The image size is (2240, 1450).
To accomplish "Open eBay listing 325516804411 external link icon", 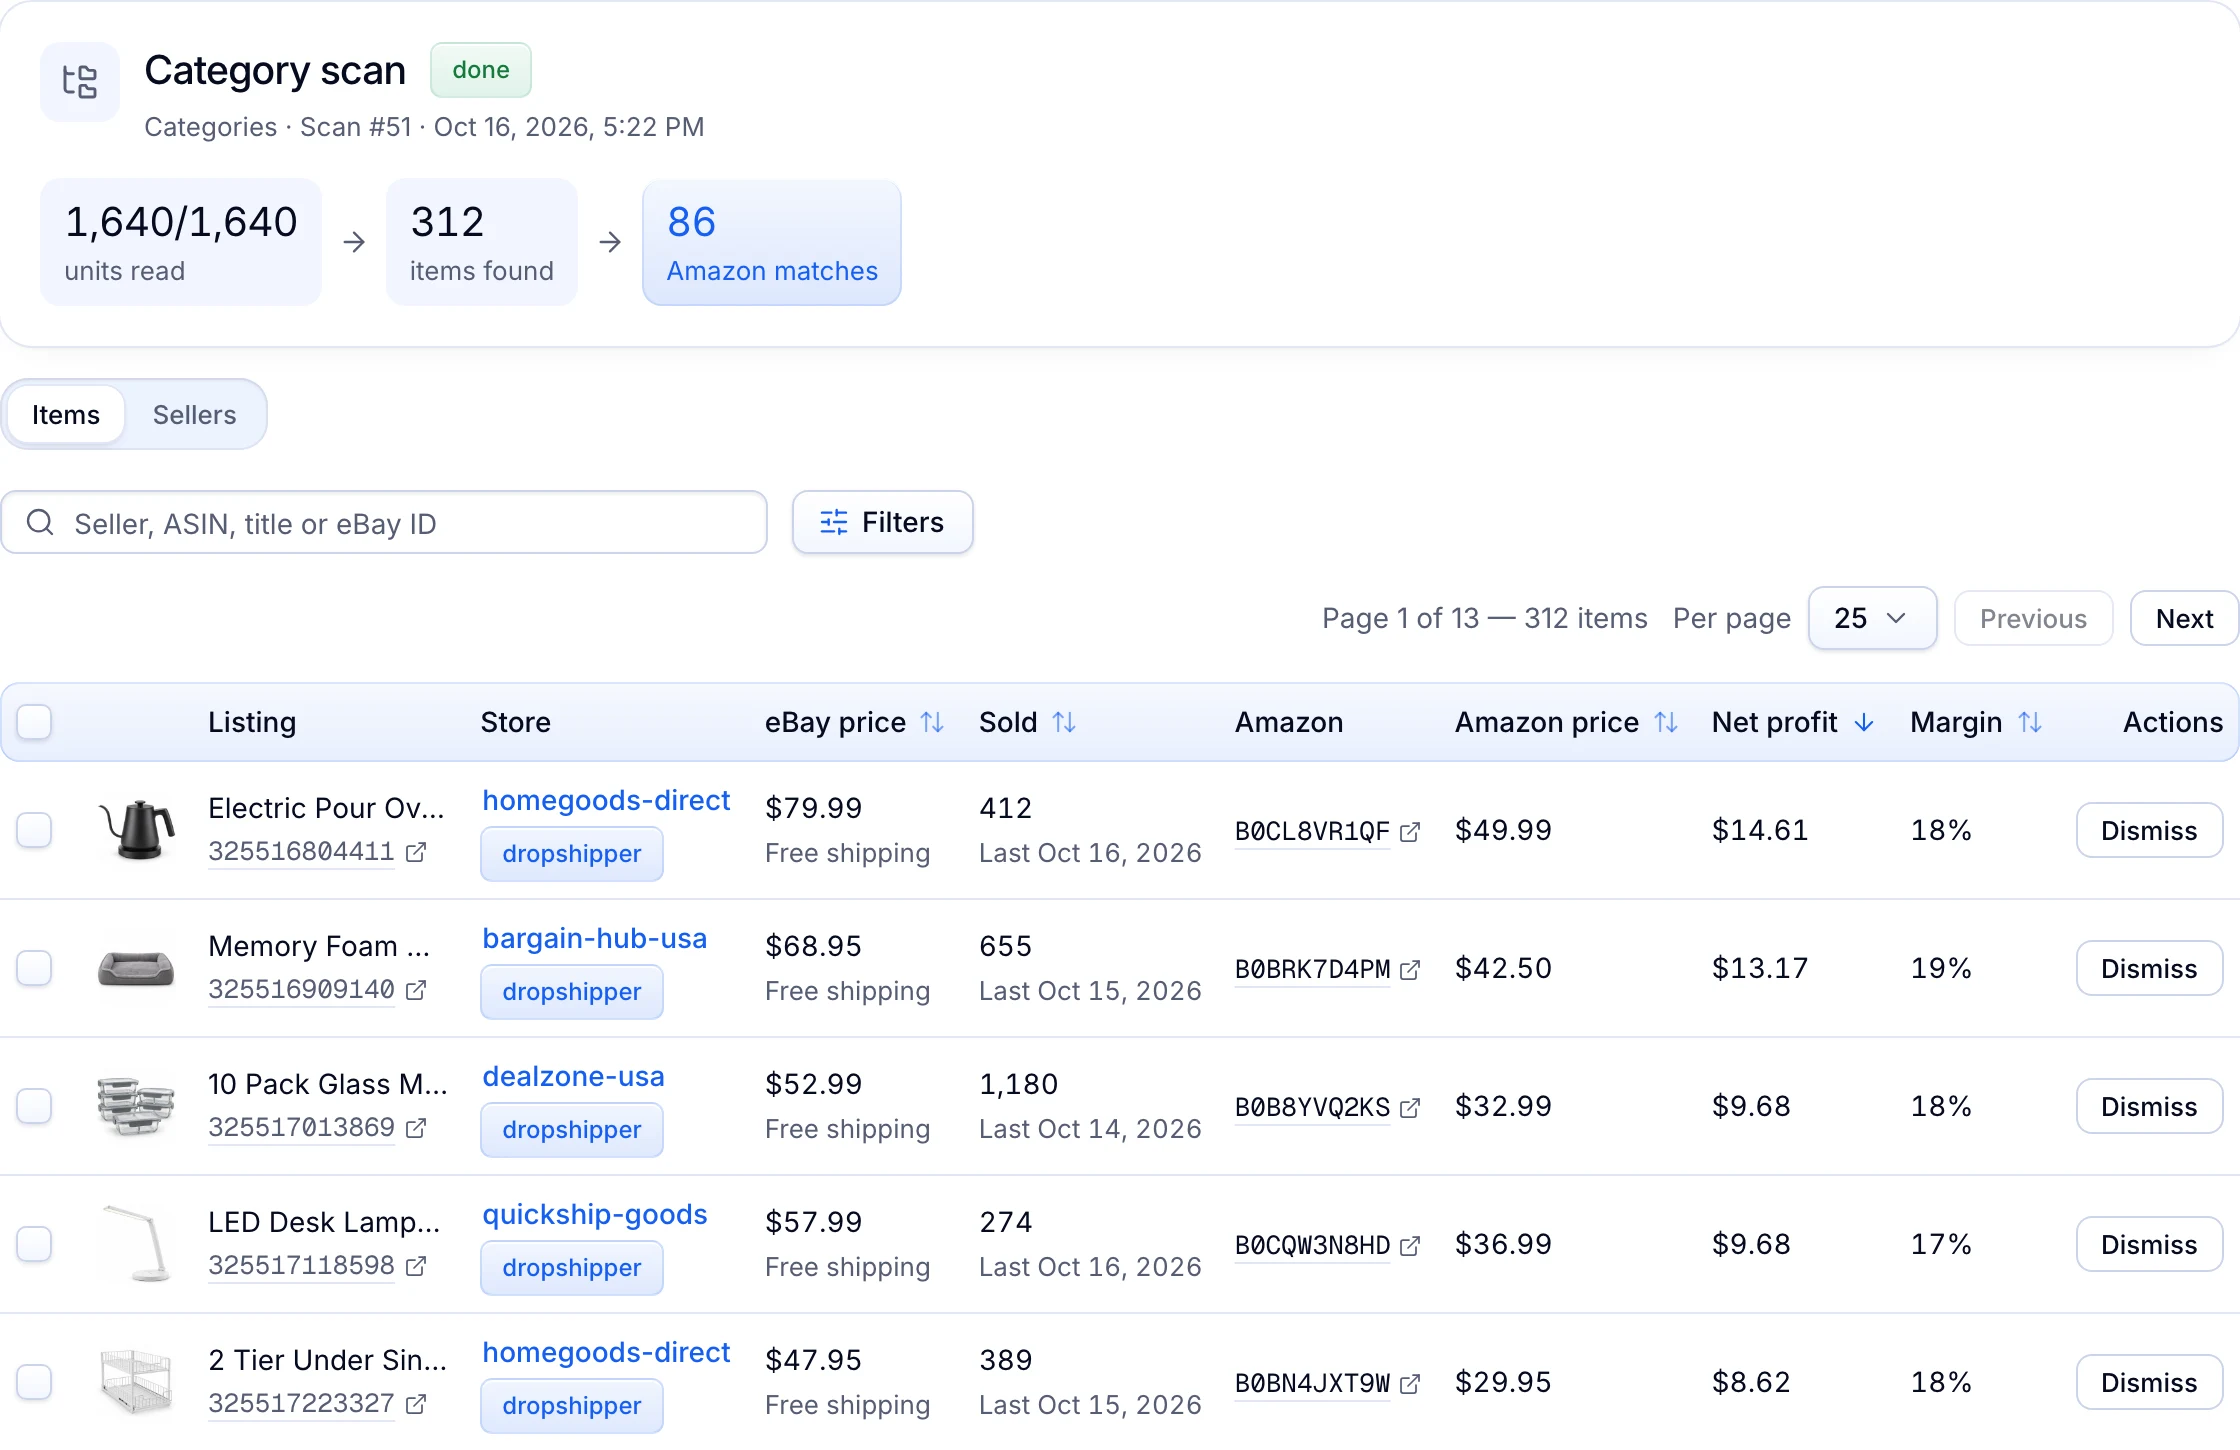I will (416, 852).
